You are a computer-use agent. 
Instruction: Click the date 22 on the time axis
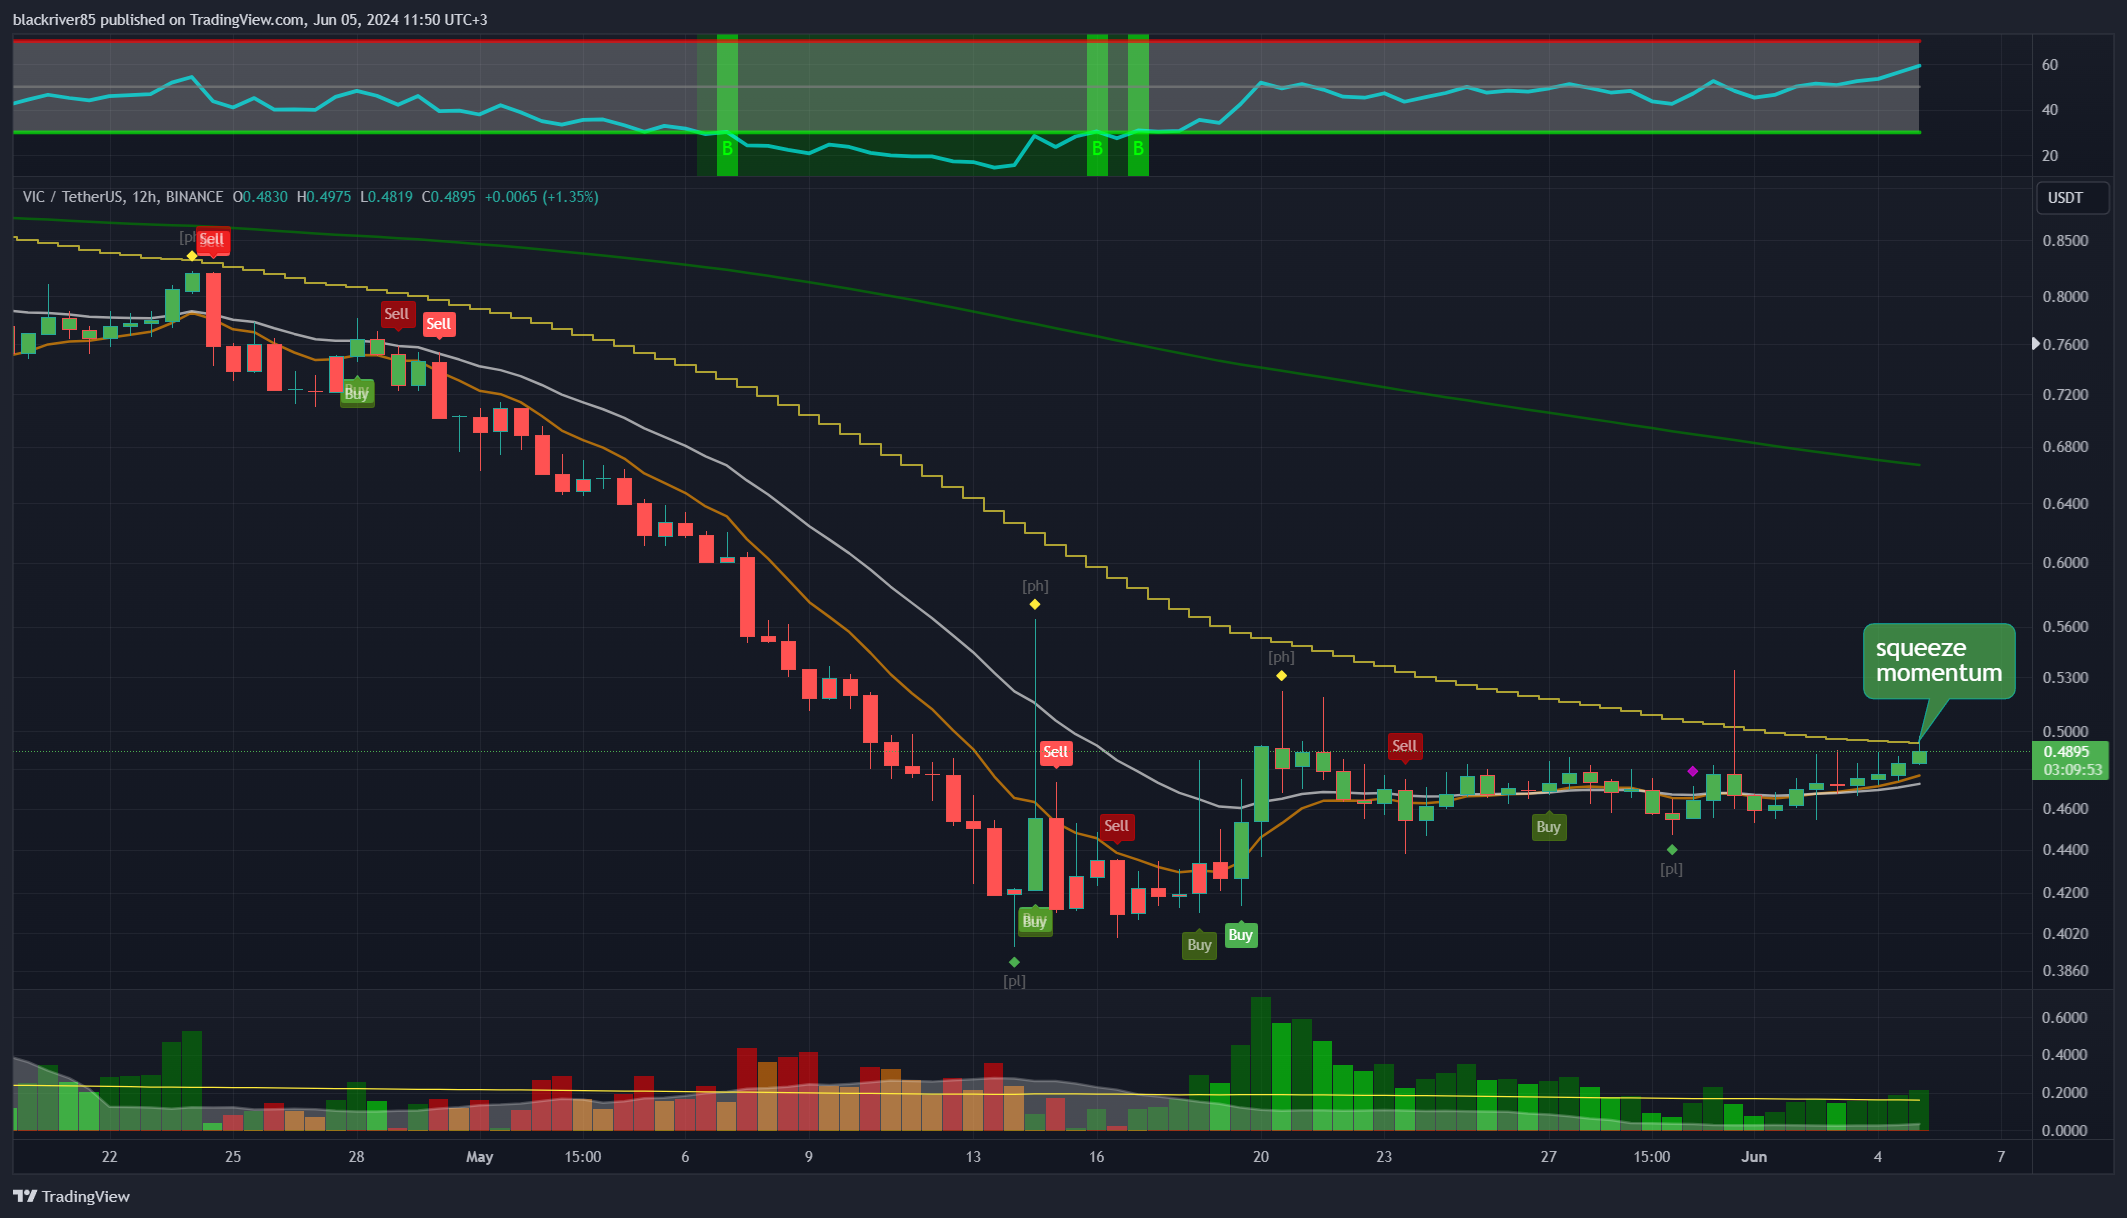[x=110, y=1157]
